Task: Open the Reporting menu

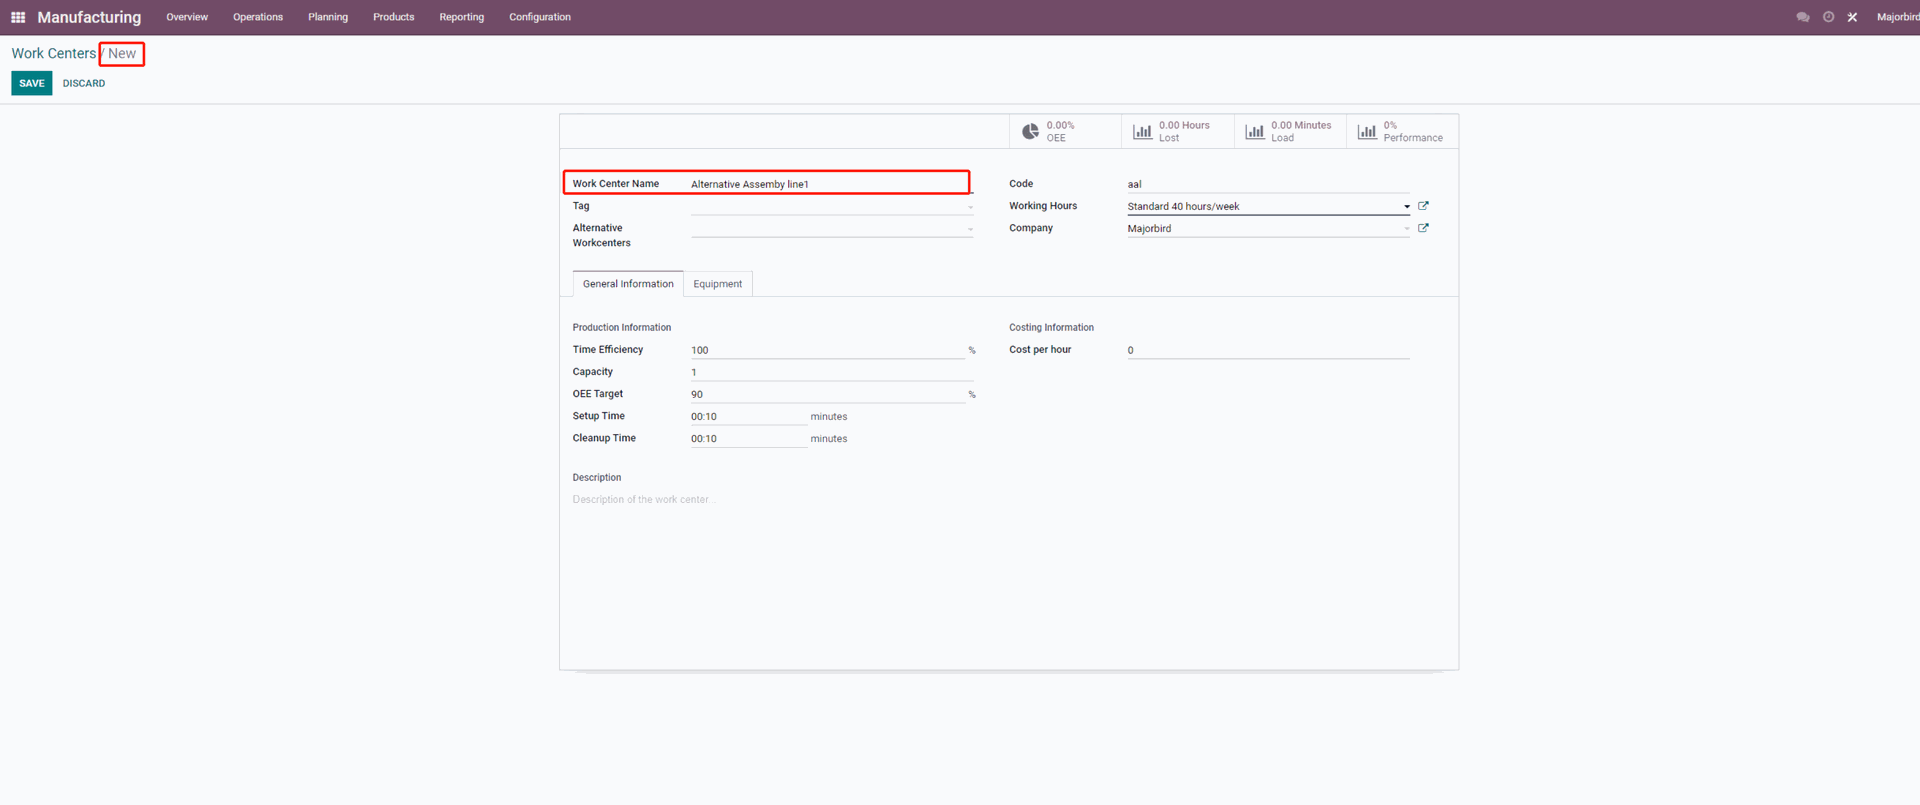Action: pos(461,17)
